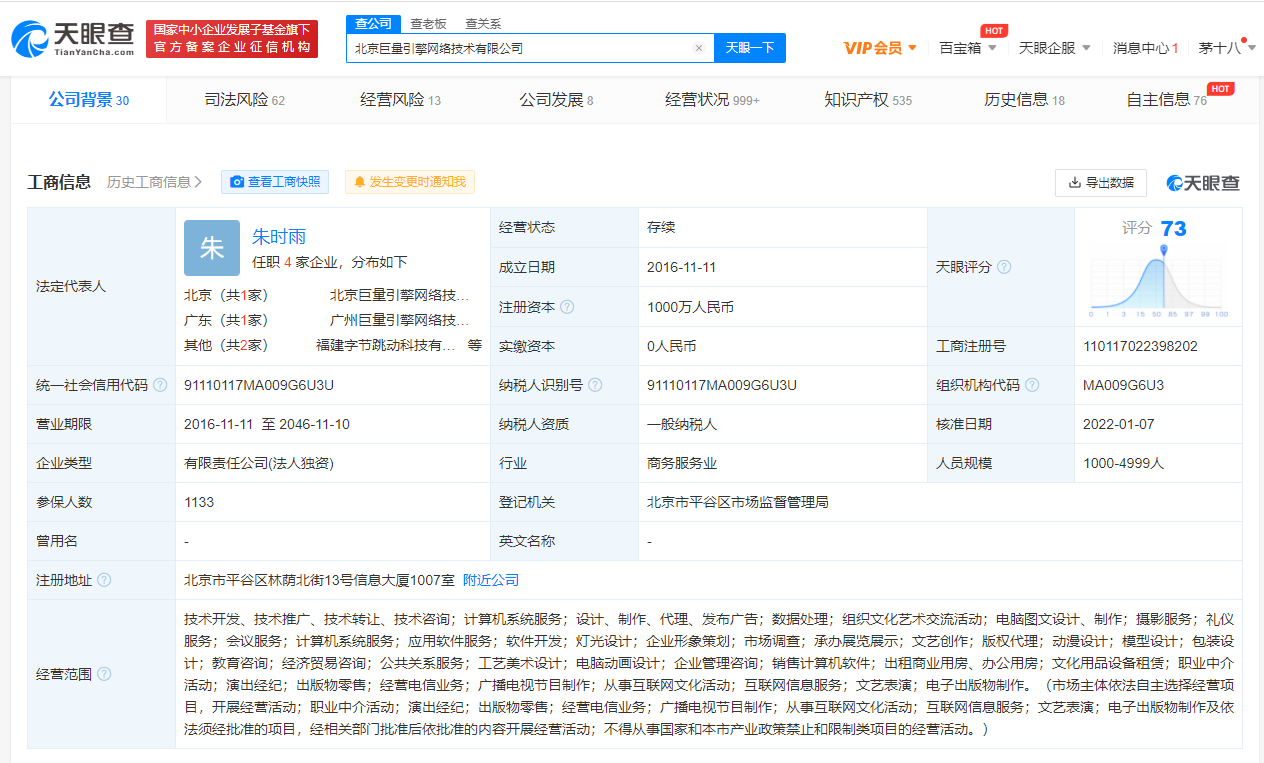The width and height of the screenshot is (1264, 763).
Task: Click the 导出数据 button
Action: tap(1101, 183)
